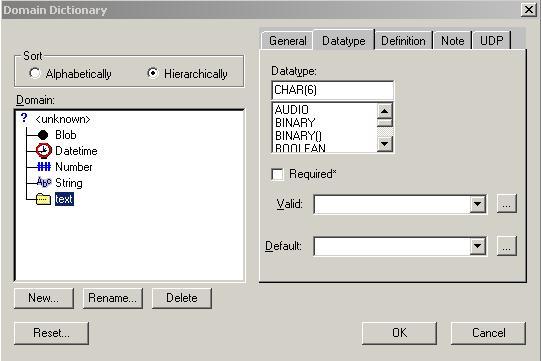Click the clock icon for Datetime

tap(43, 150)
